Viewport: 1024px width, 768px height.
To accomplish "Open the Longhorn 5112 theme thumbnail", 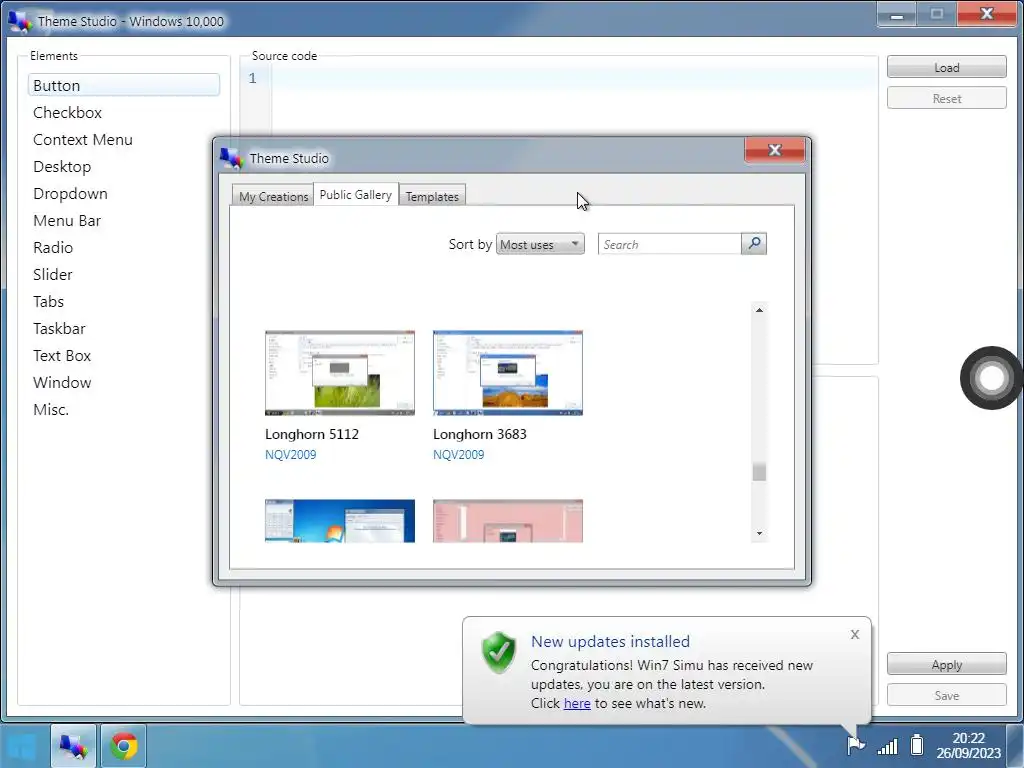I will [x=340, y=373].
